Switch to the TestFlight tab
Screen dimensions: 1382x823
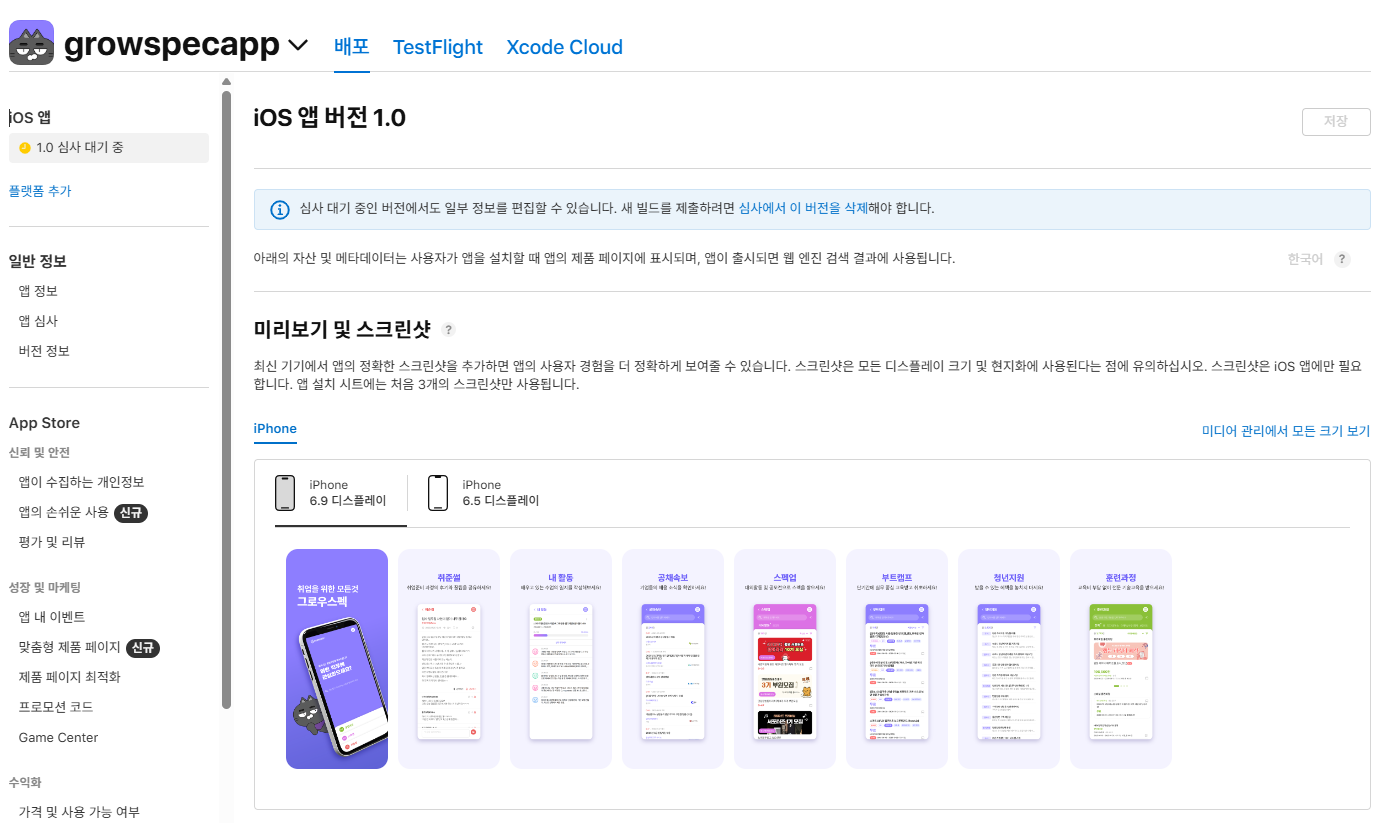(x=437, y=47)
